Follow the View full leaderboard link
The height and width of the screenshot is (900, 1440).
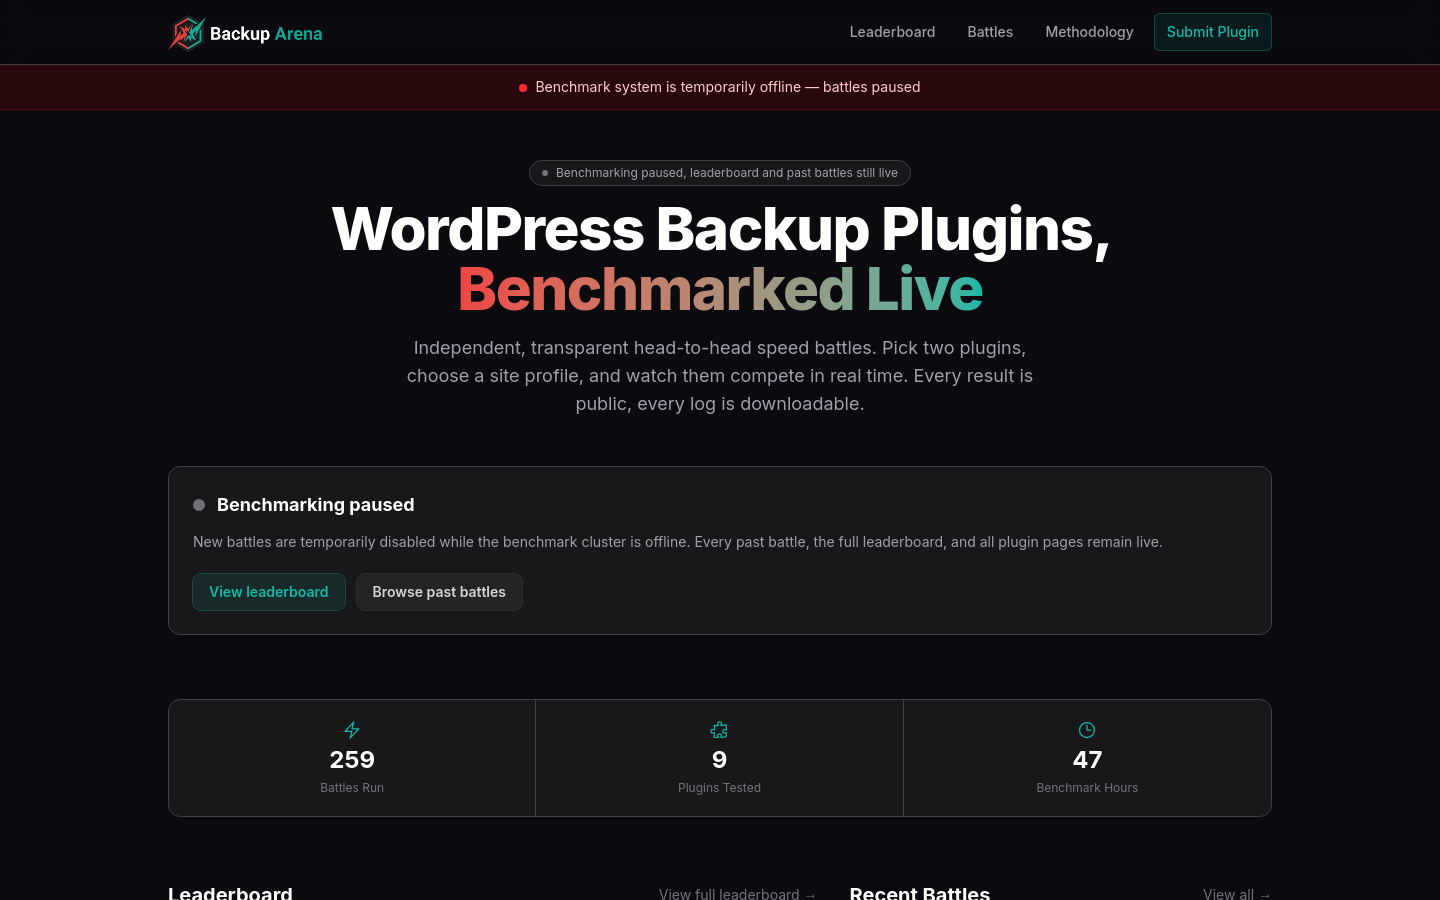pyautogui.click(x=737, y=893)
